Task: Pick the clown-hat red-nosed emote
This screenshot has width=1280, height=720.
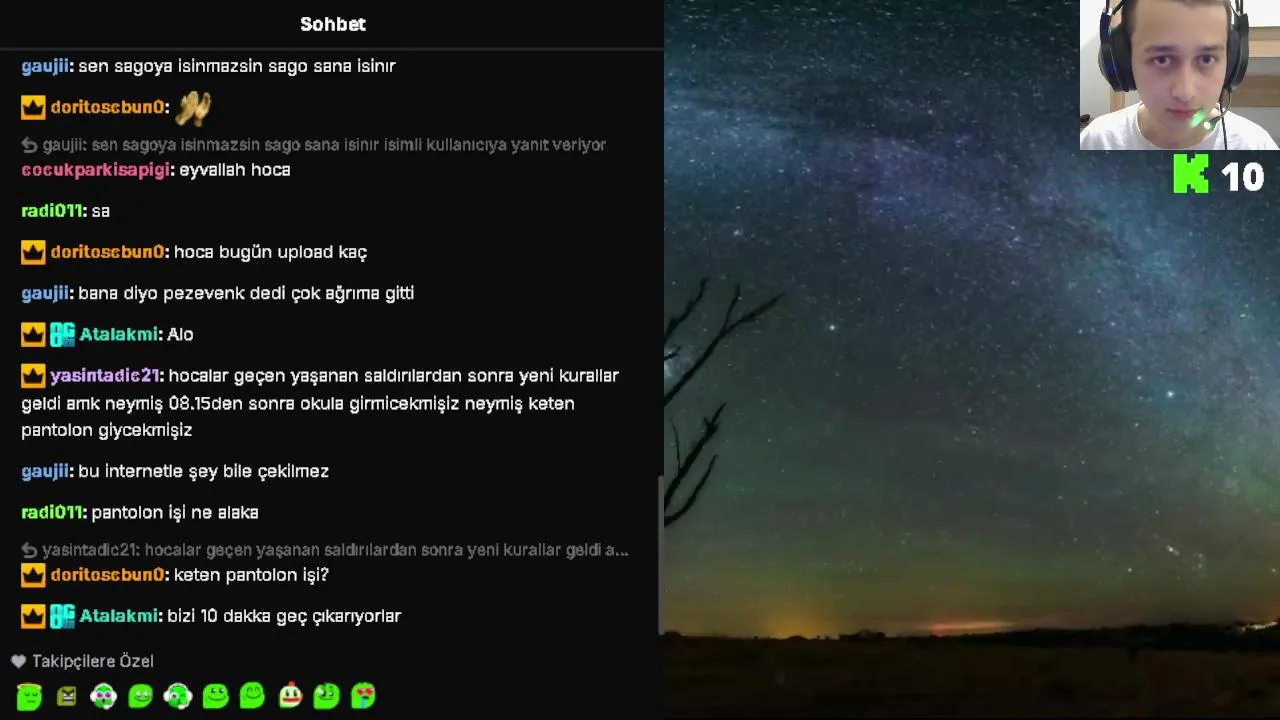Action: tap(290, 695)
